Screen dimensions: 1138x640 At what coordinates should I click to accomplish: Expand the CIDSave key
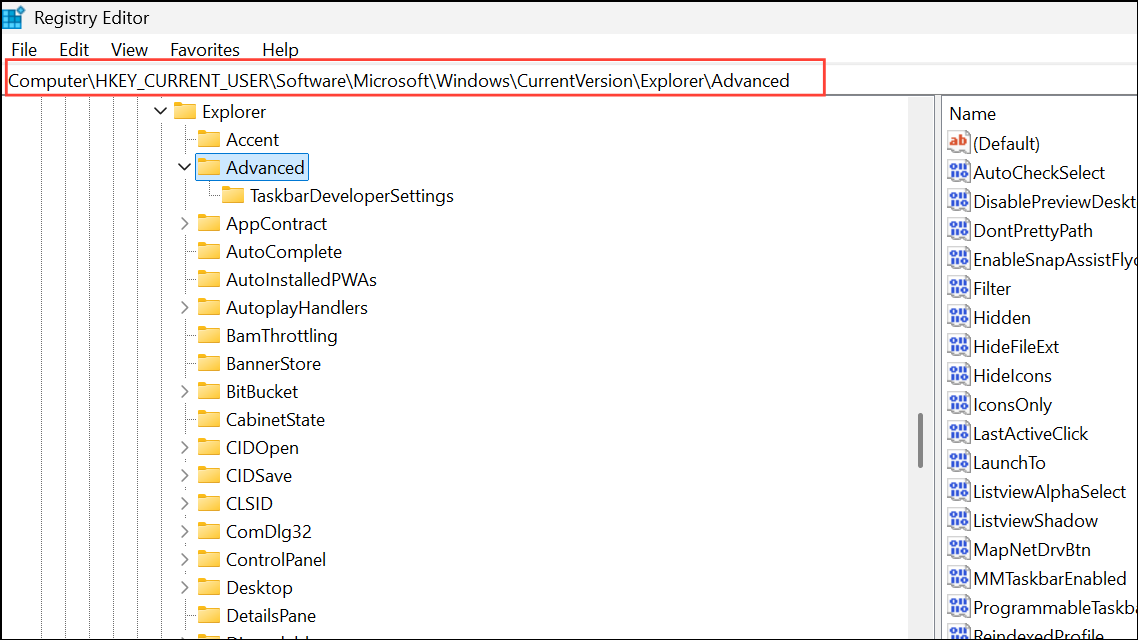point(184,476)
